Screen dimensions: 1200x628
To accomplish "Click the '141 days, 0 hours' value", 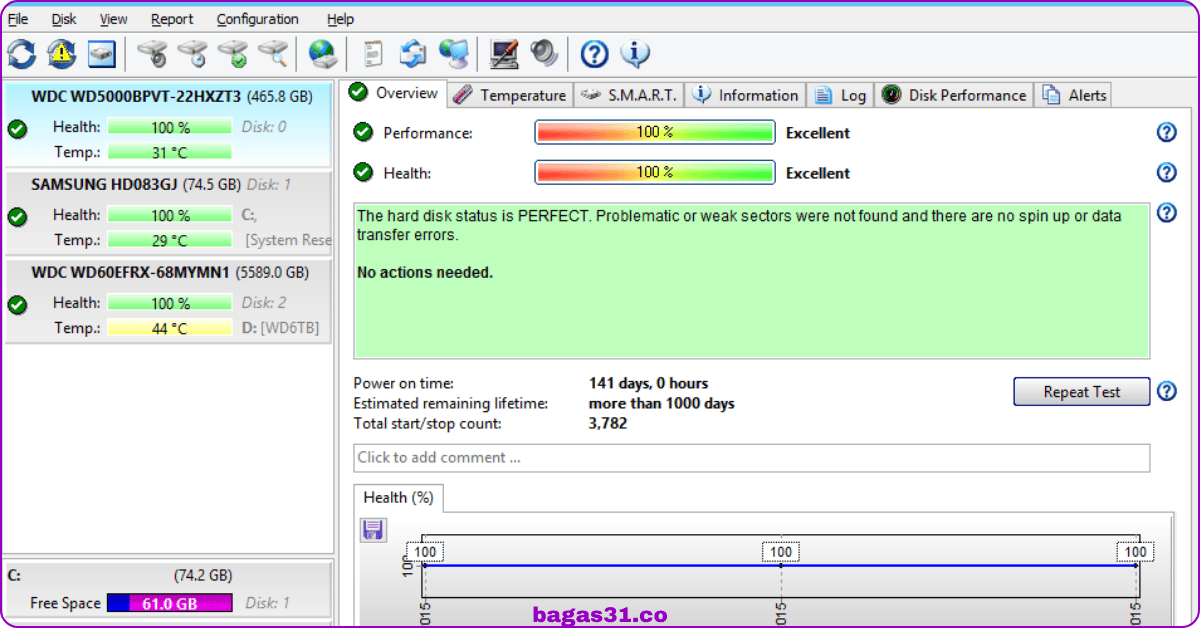I will coord(648,383).
